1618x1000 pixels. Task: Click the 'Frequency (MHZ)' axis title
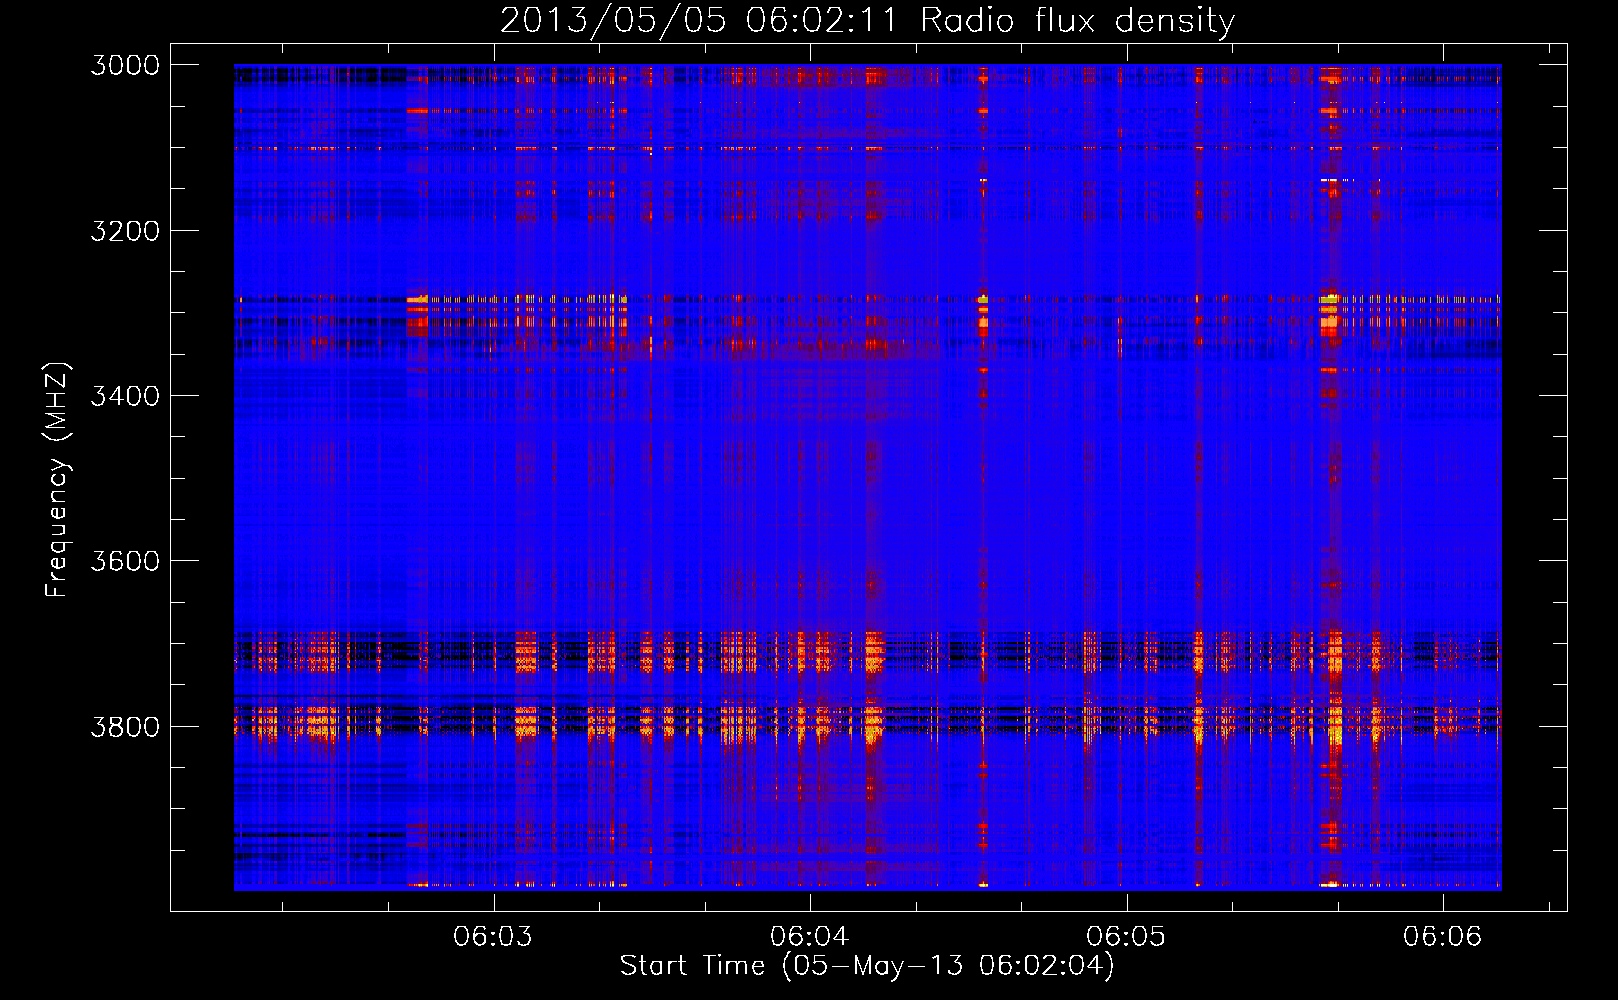tap(58, 479)
